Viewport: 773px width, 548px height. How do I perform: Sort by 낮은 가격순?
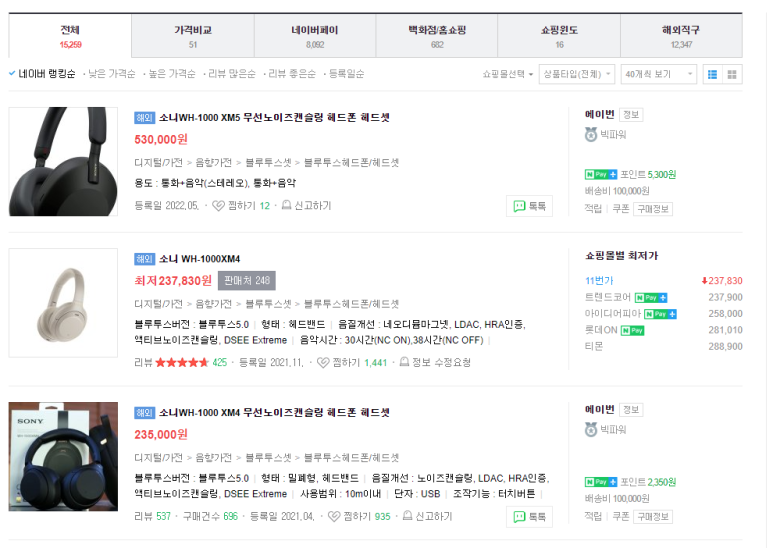pyautogui.click(x=112, y=74)
